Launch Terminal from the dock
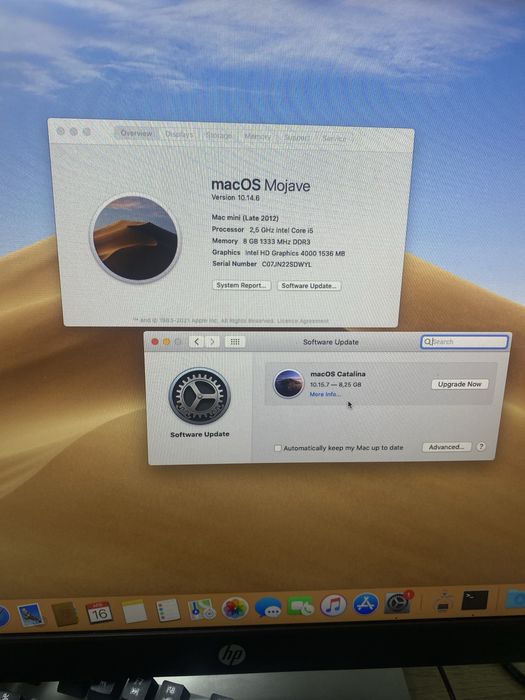The image size is (525, 700). point(475,600)
